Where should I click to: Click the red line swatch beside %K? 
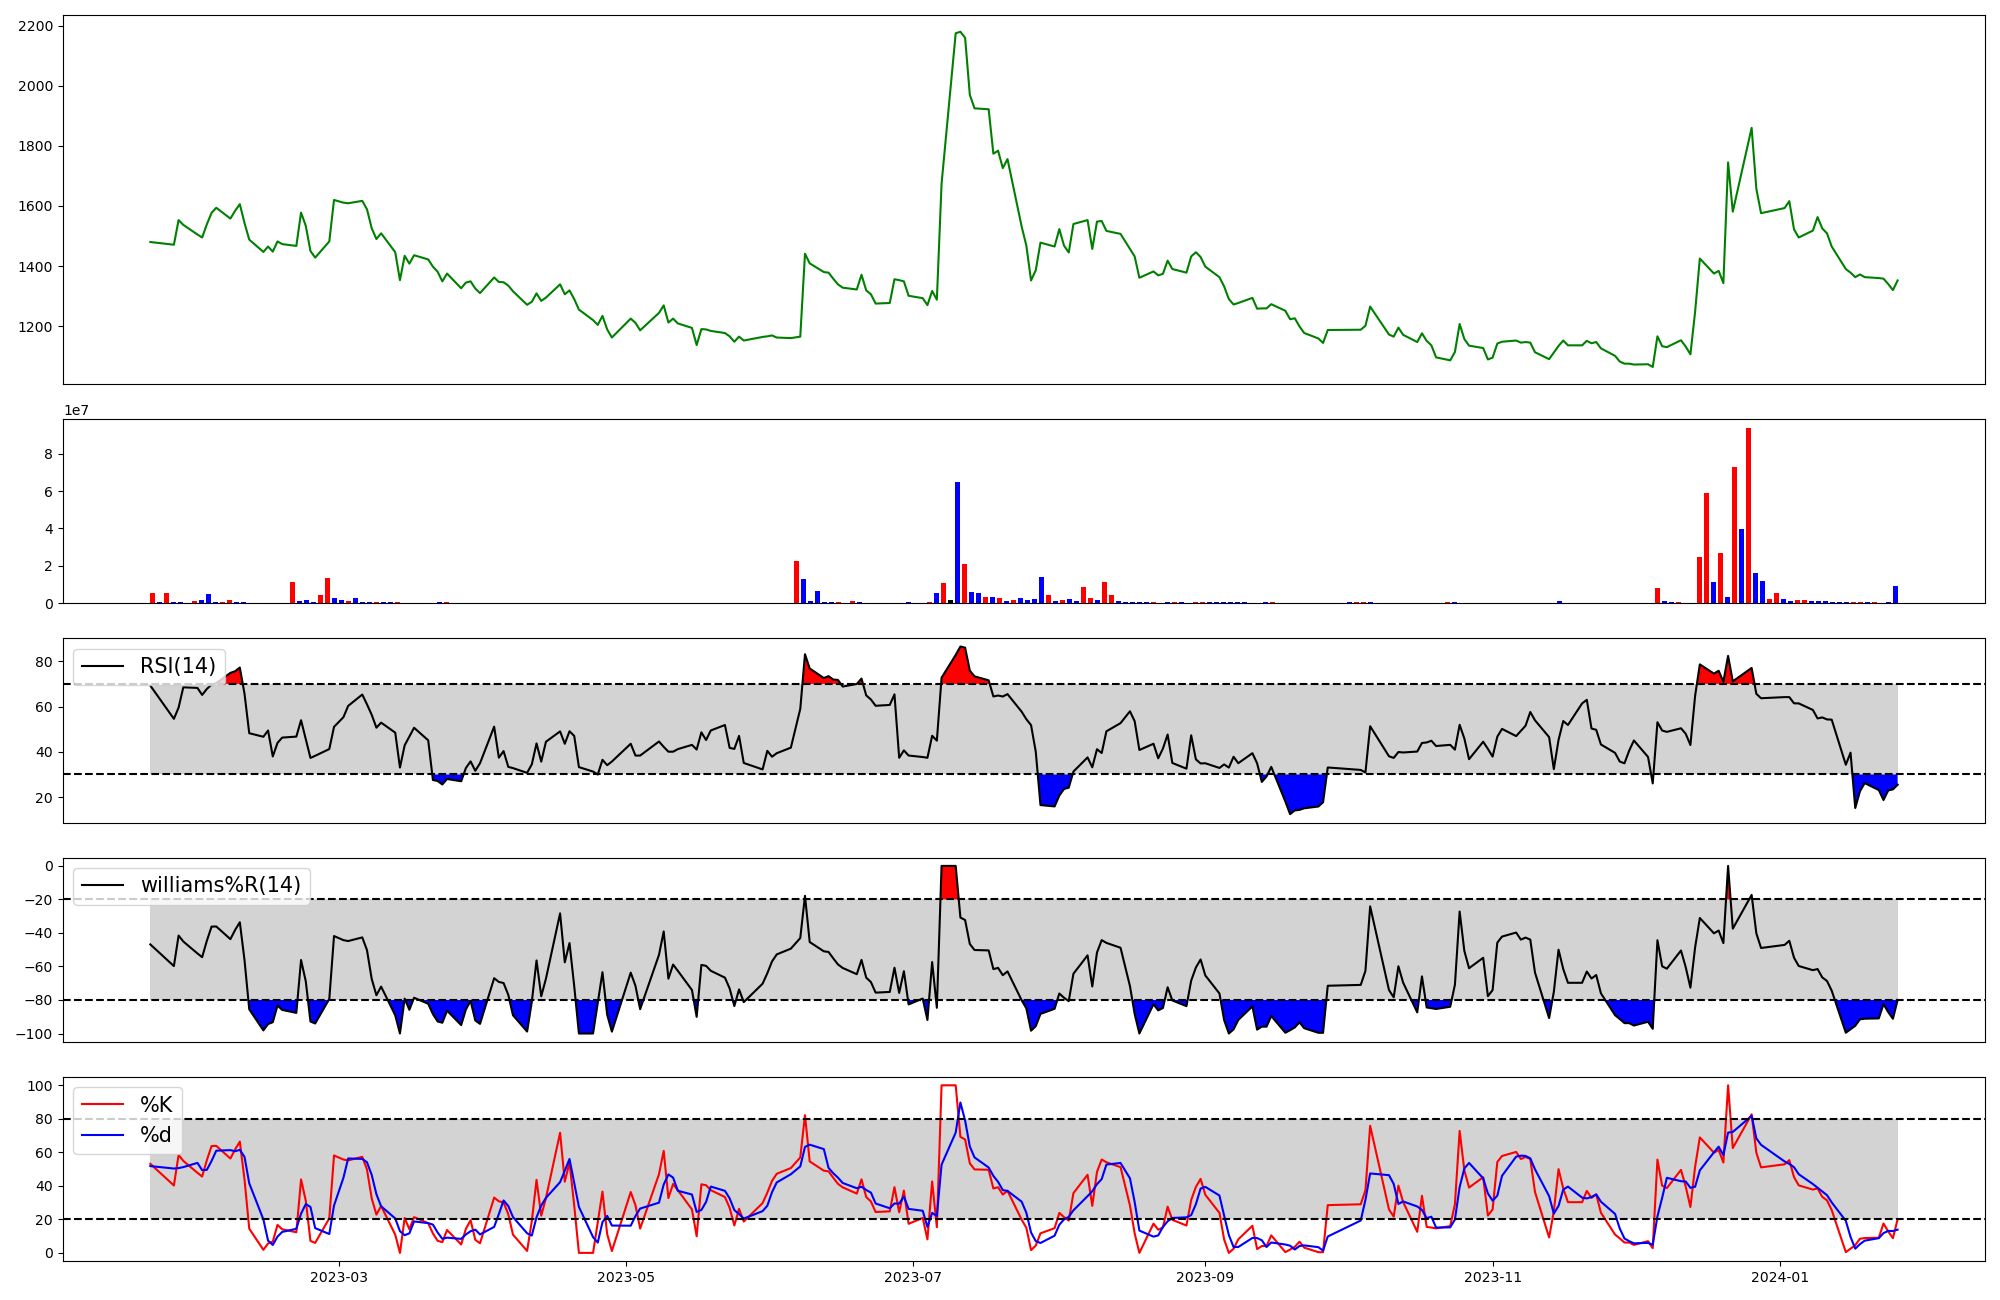(102, 1105)
